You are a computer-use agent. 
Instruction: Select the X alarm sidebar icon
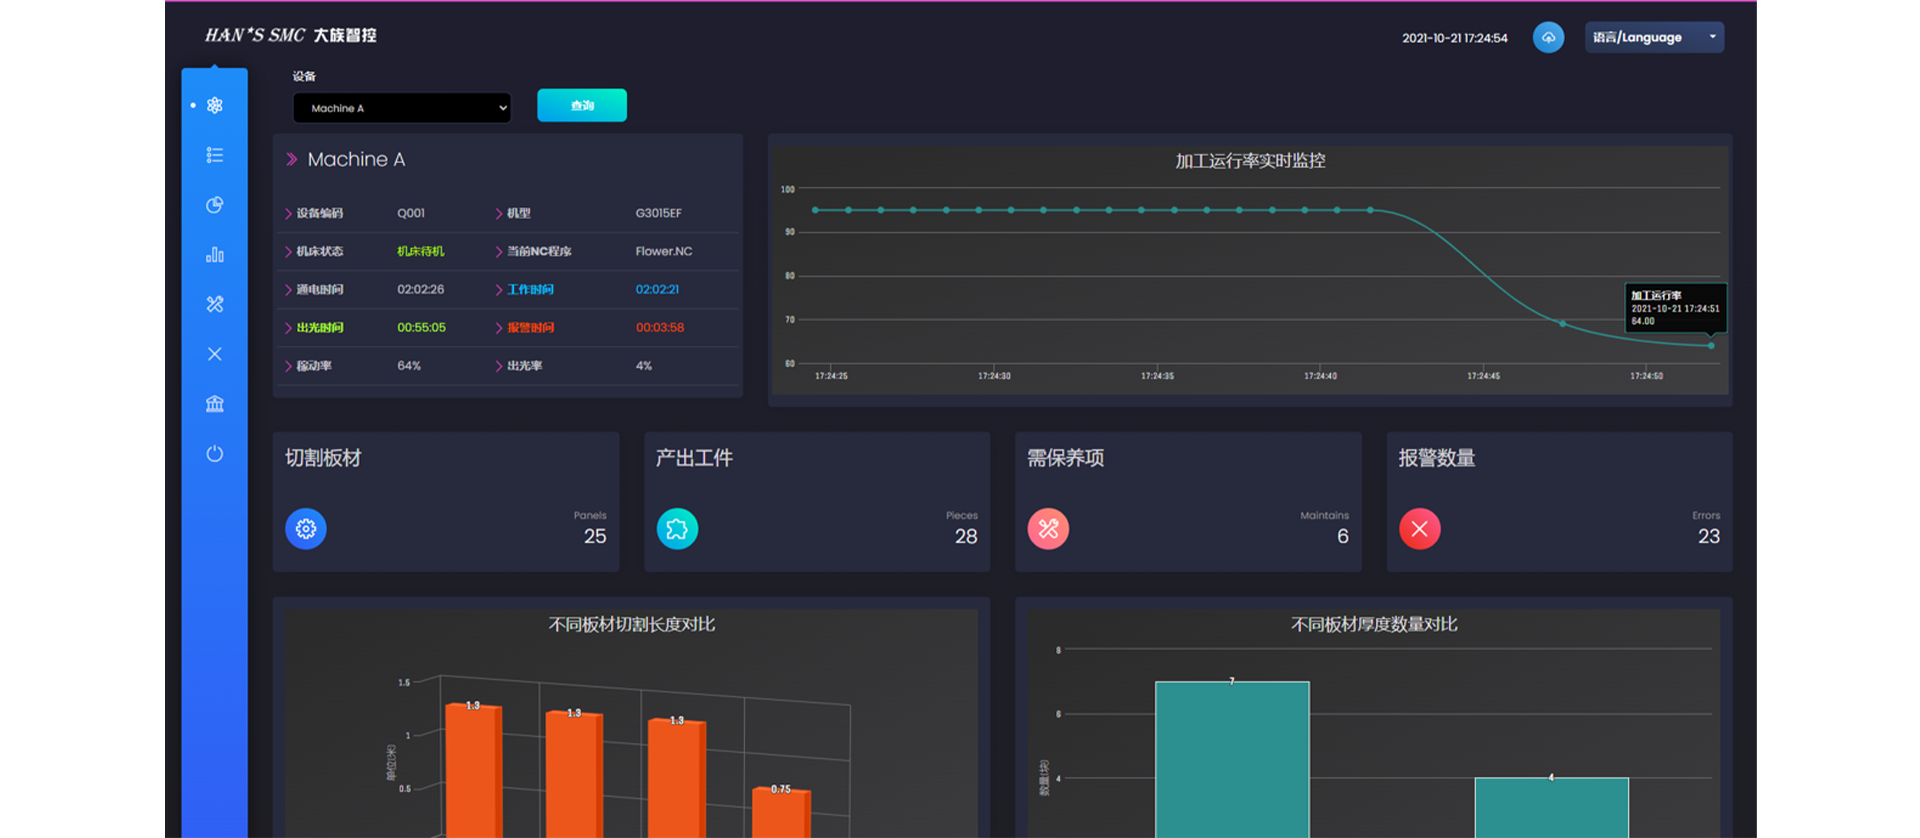coord(214,354)
